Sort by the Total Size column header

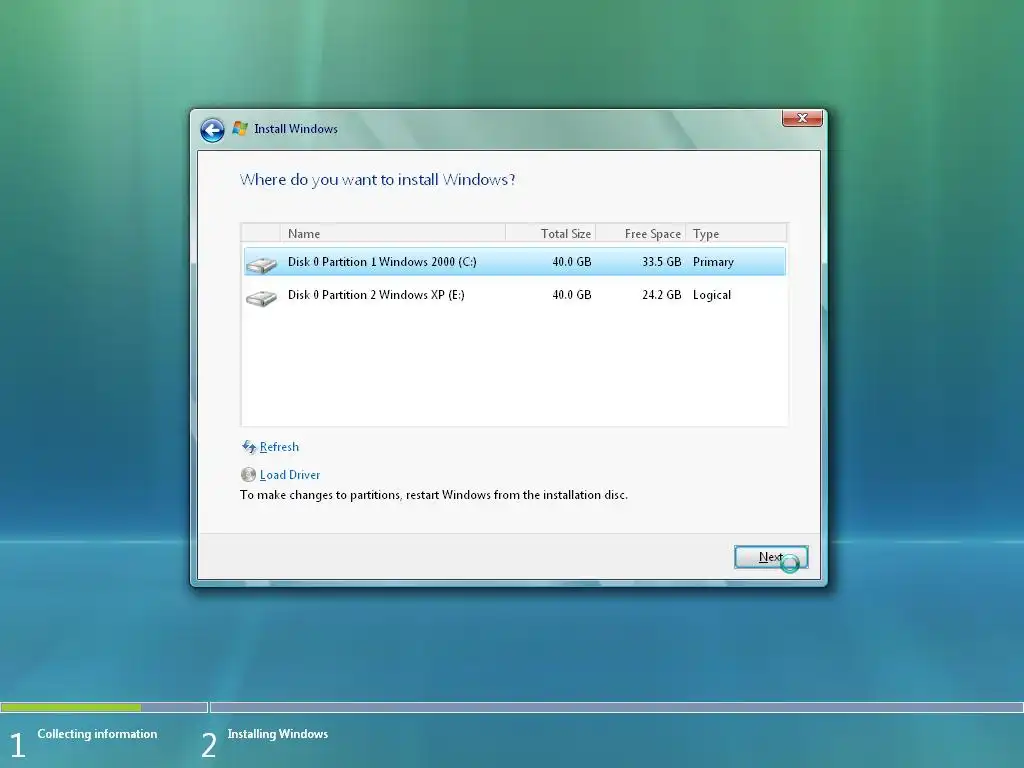pos(551,233)
